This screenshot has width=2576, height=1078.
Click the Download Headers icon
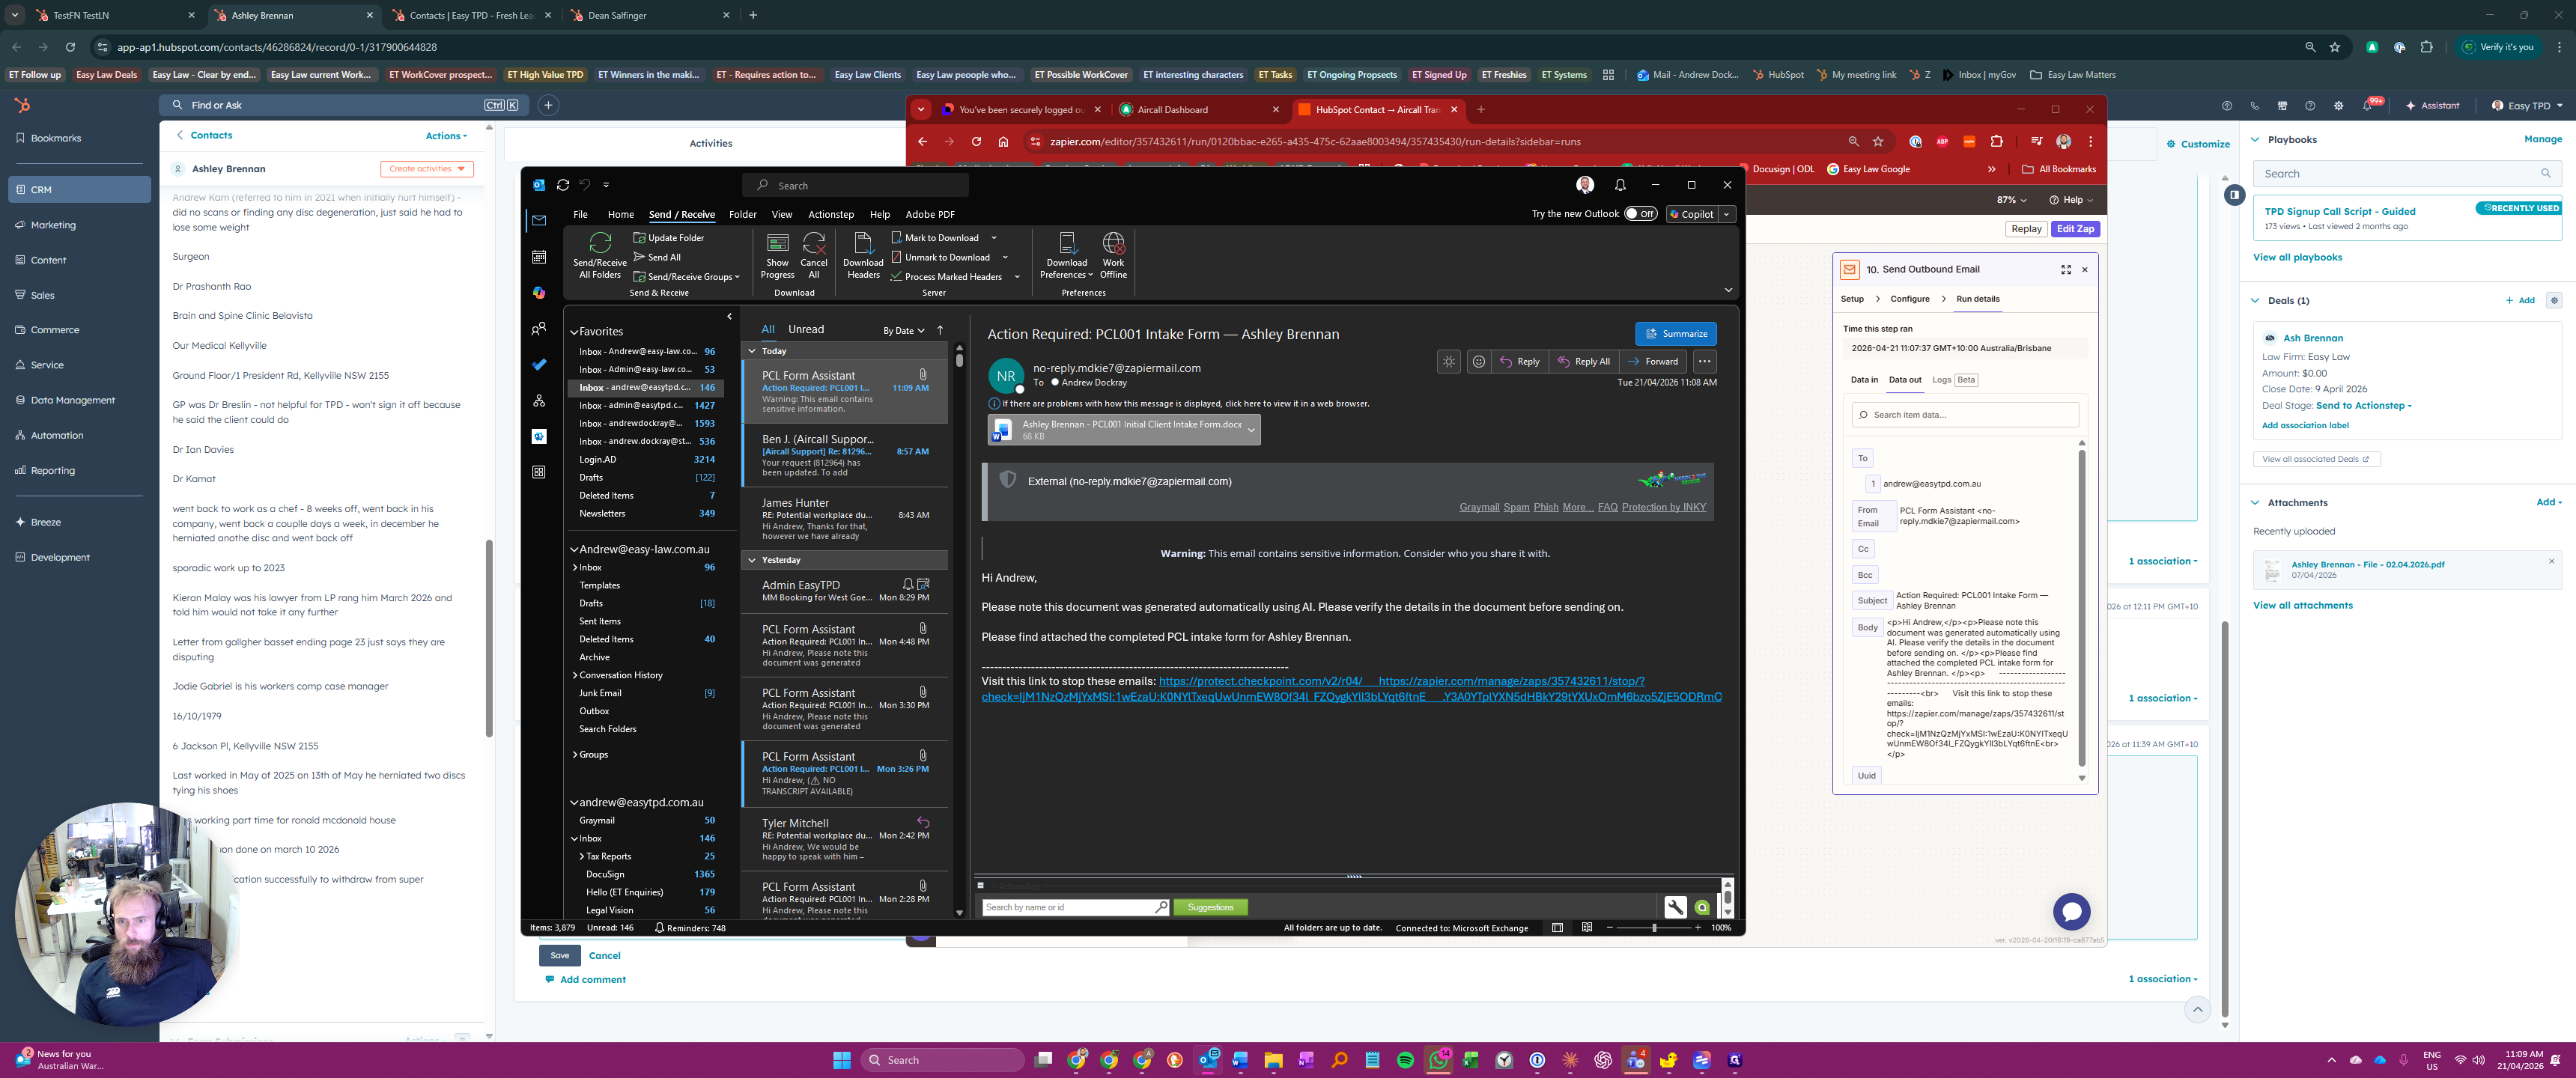862,243
